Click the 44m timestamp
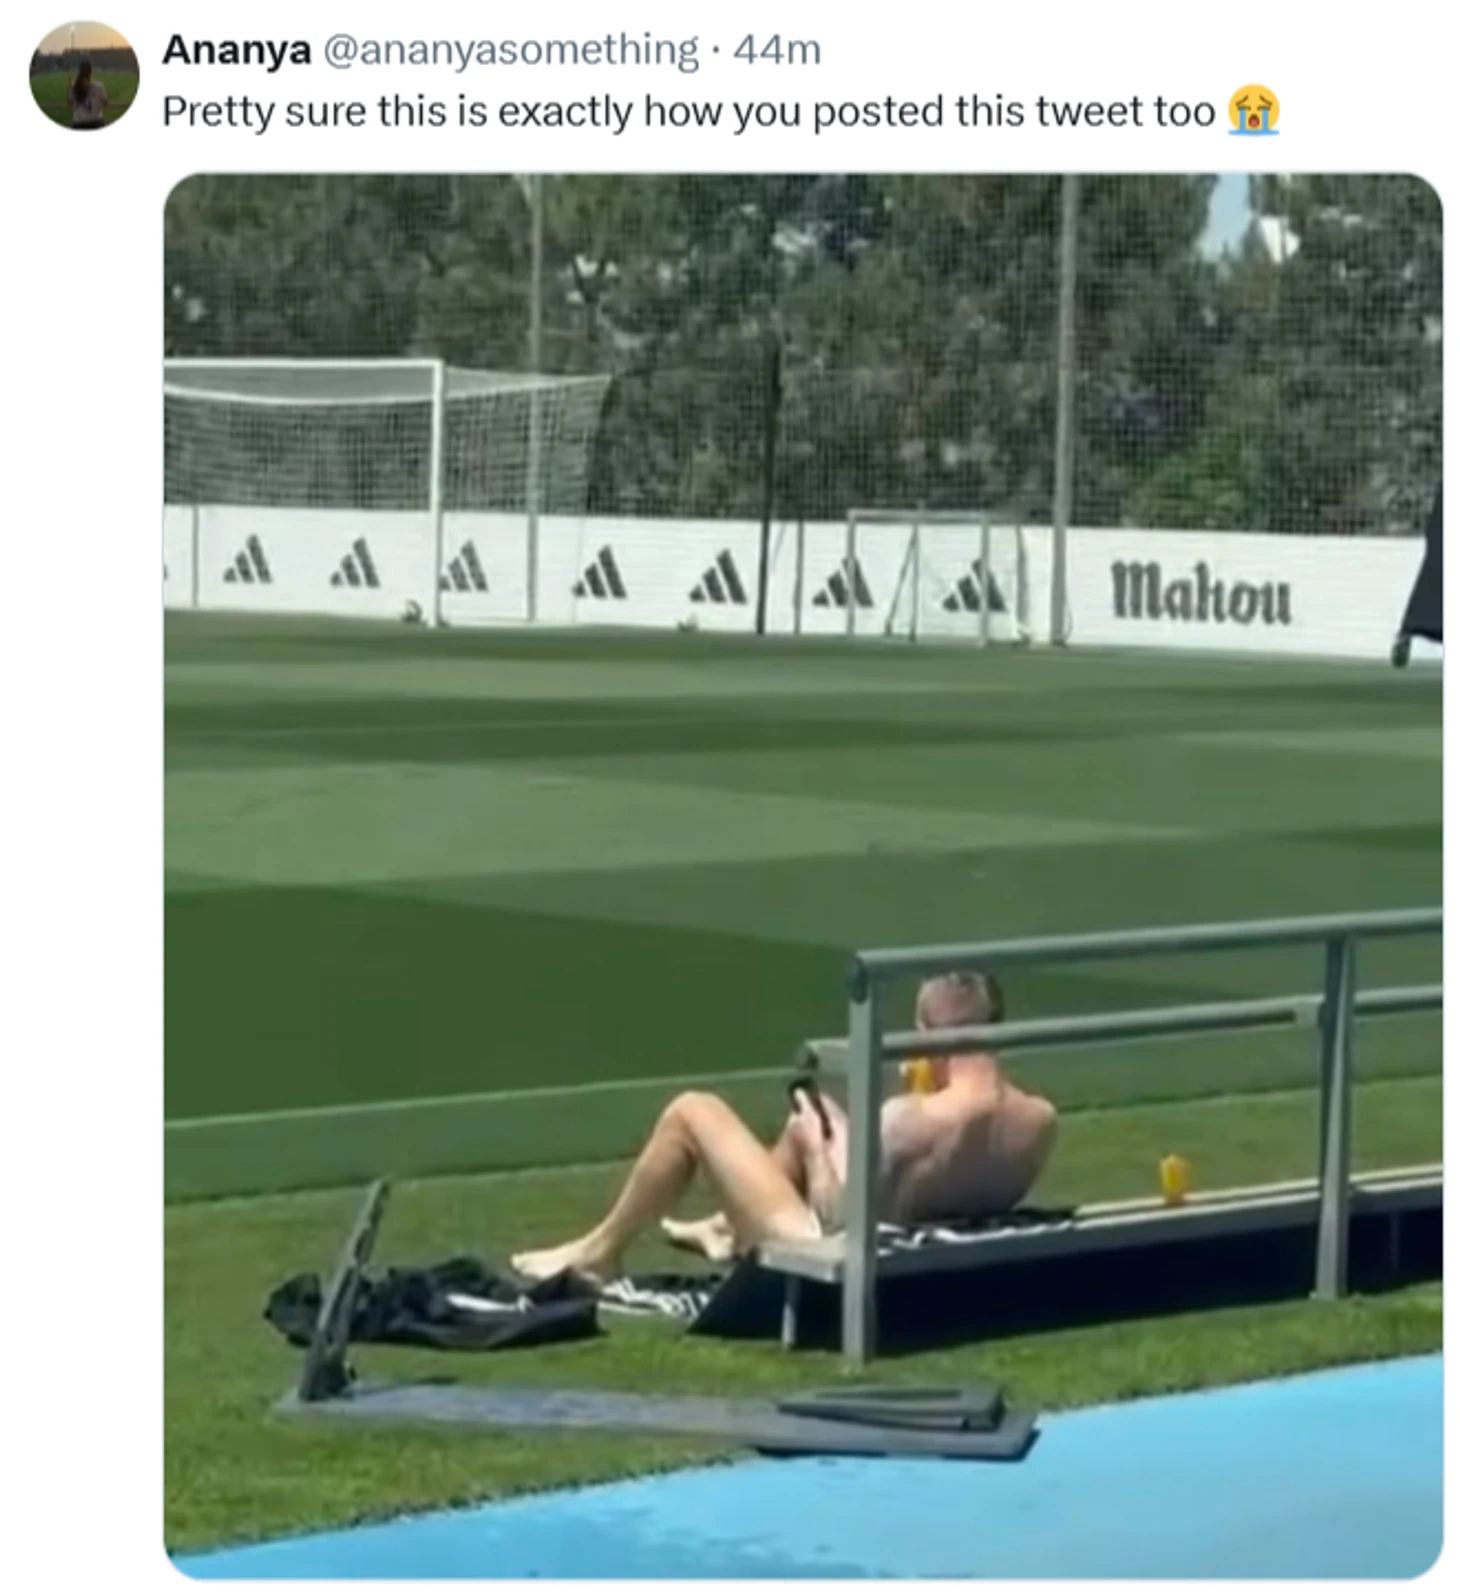1460x1593 pixels. coord(777,50)
